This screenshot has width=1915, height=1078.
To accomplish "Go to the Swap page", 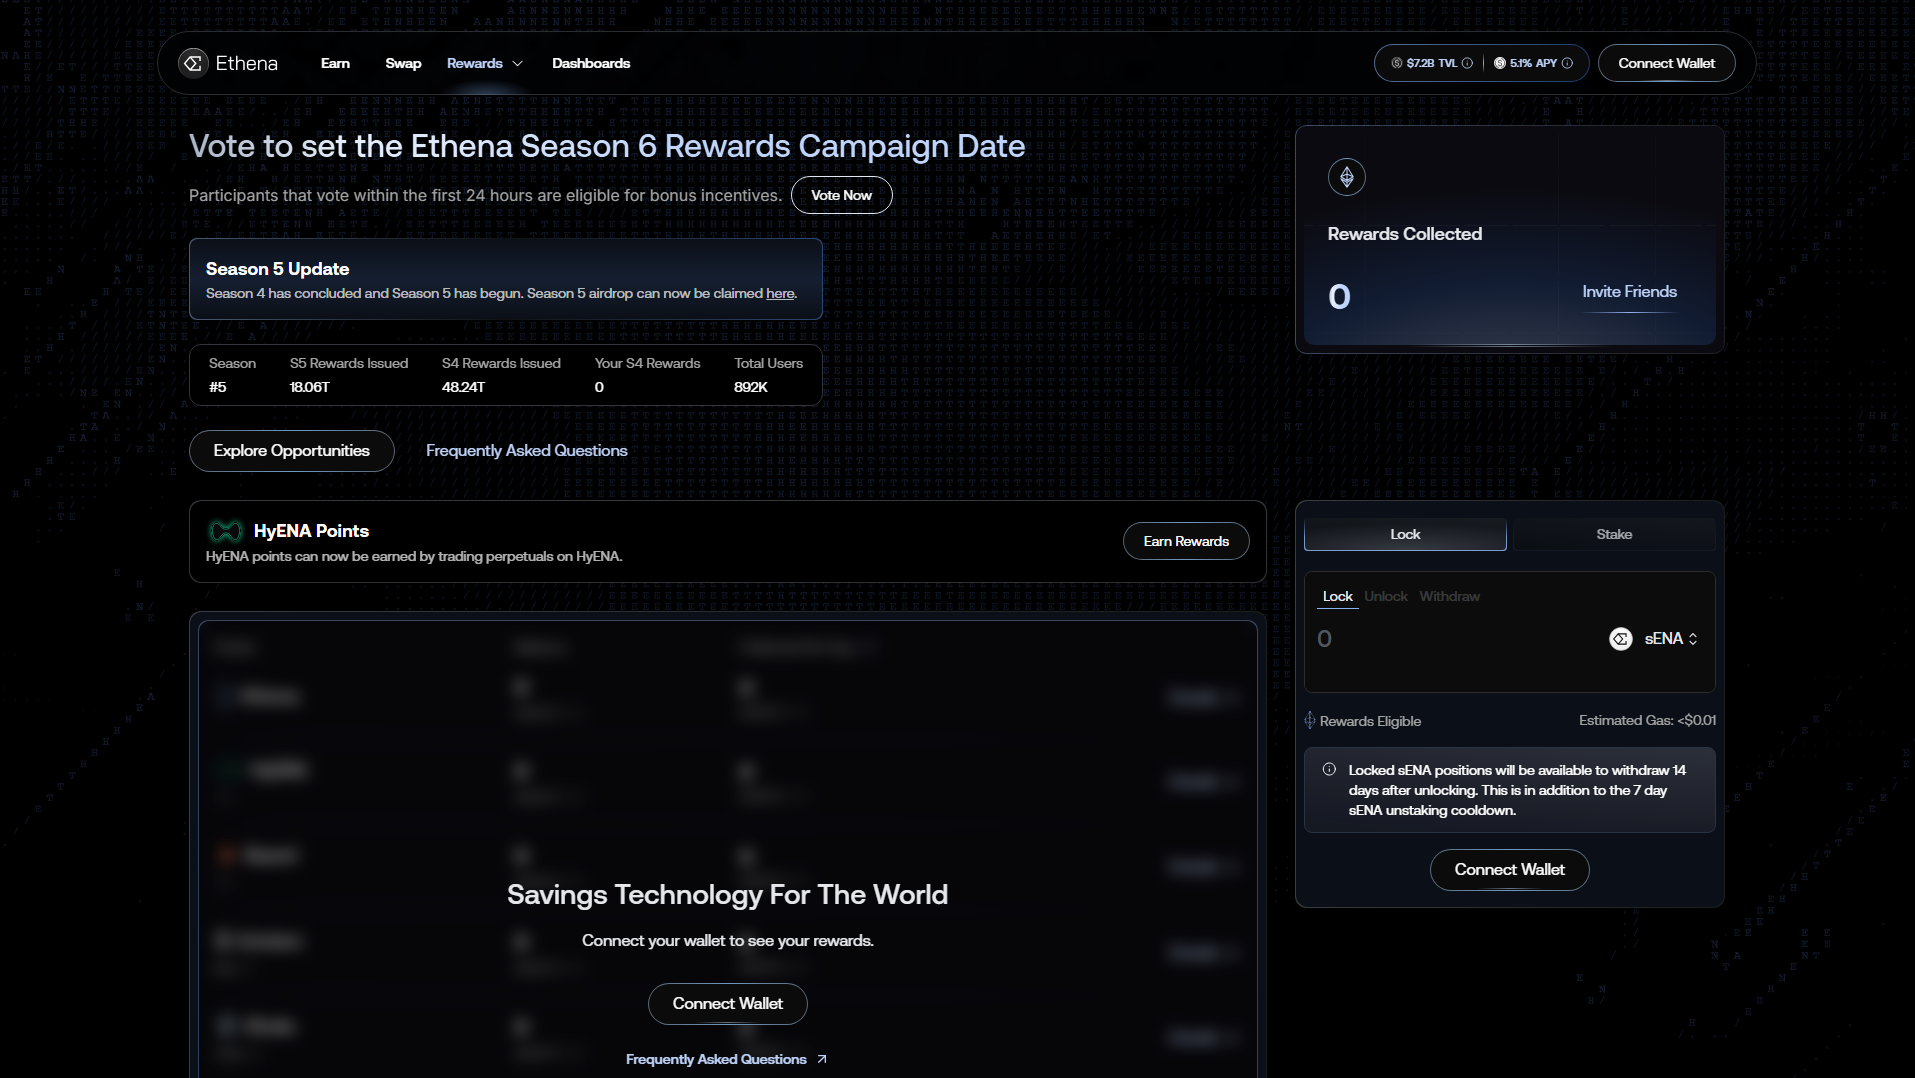I will coord(403,63).
